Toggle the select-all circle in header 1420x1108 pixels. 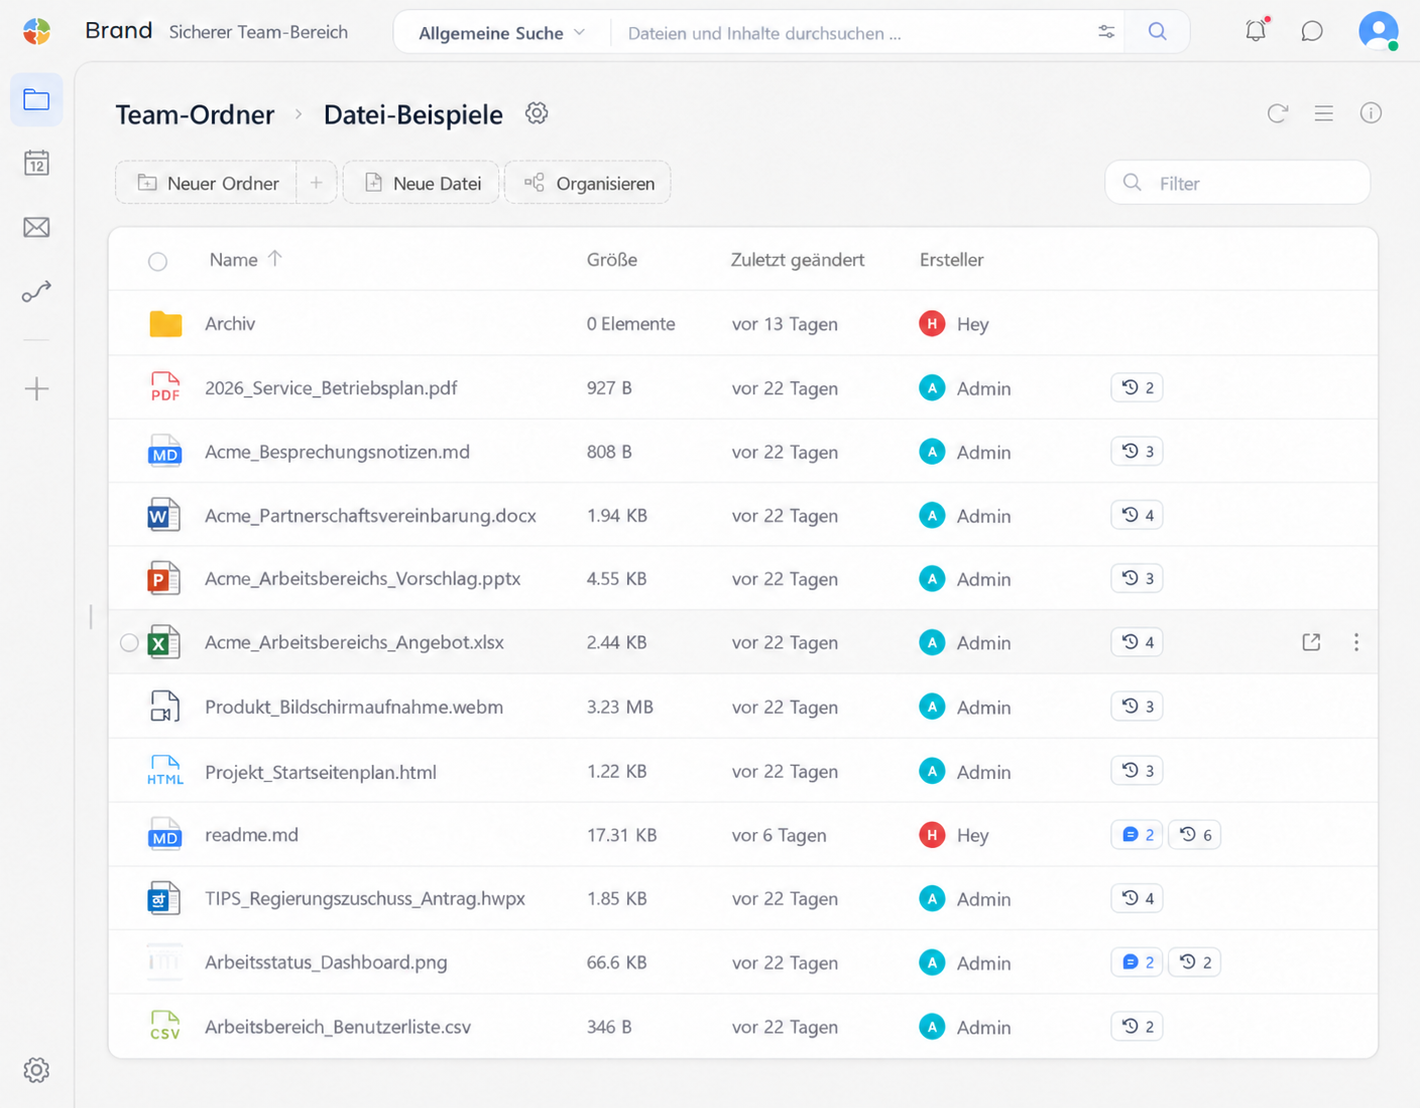pyautogui.click(x=158, y=261)
